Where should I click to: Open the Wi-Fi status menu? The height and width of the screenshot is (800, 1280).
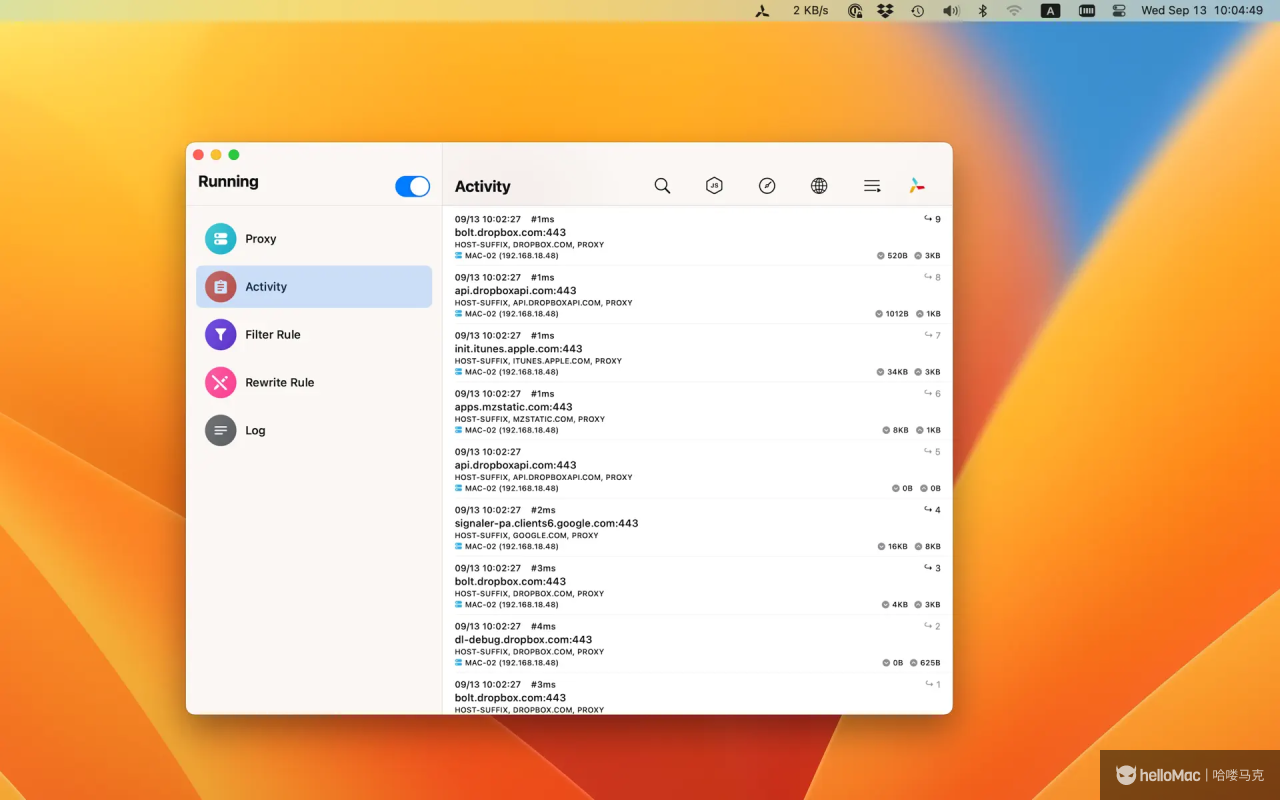pos(1014,11)
